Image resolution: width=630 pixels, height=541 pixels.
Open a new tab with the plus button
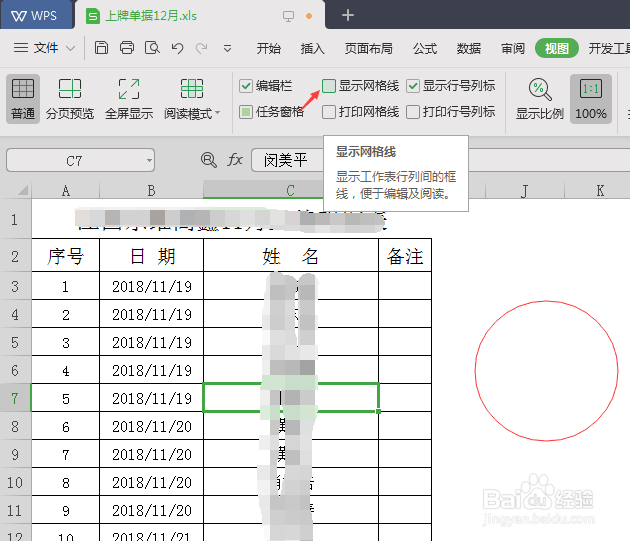click(348, 15)
